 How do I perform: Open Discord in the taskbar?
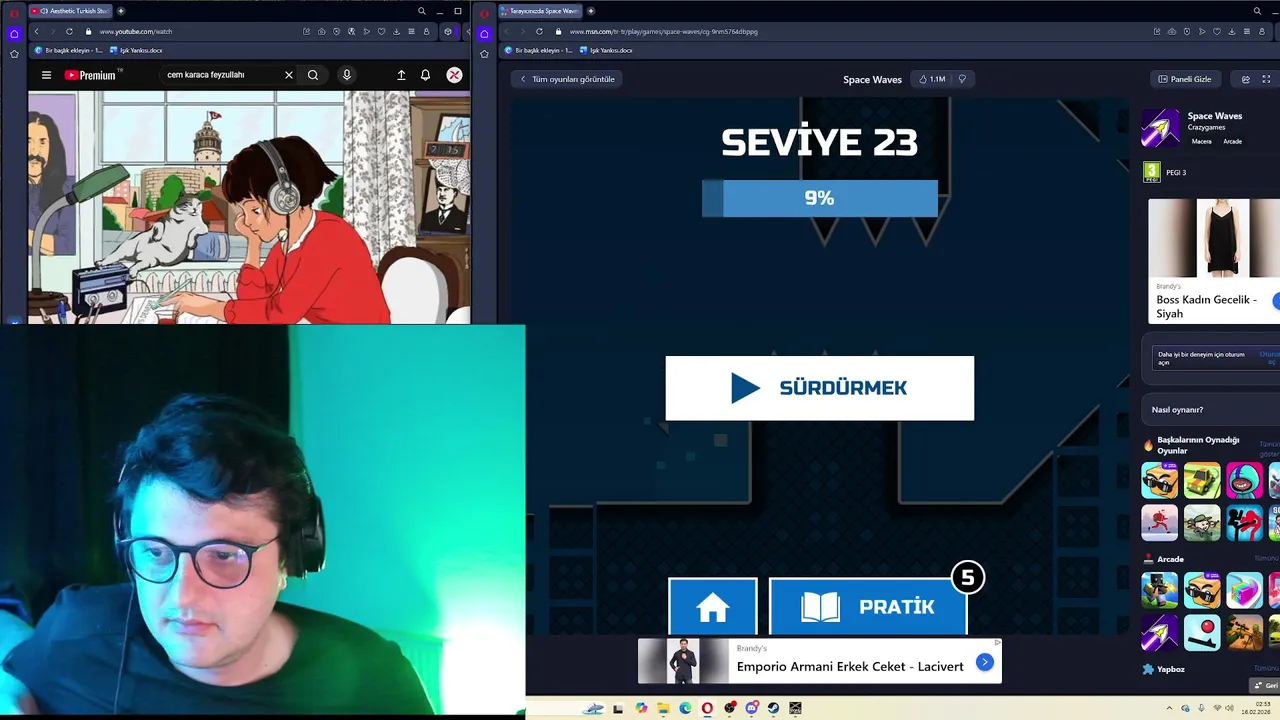coord(751,708)
